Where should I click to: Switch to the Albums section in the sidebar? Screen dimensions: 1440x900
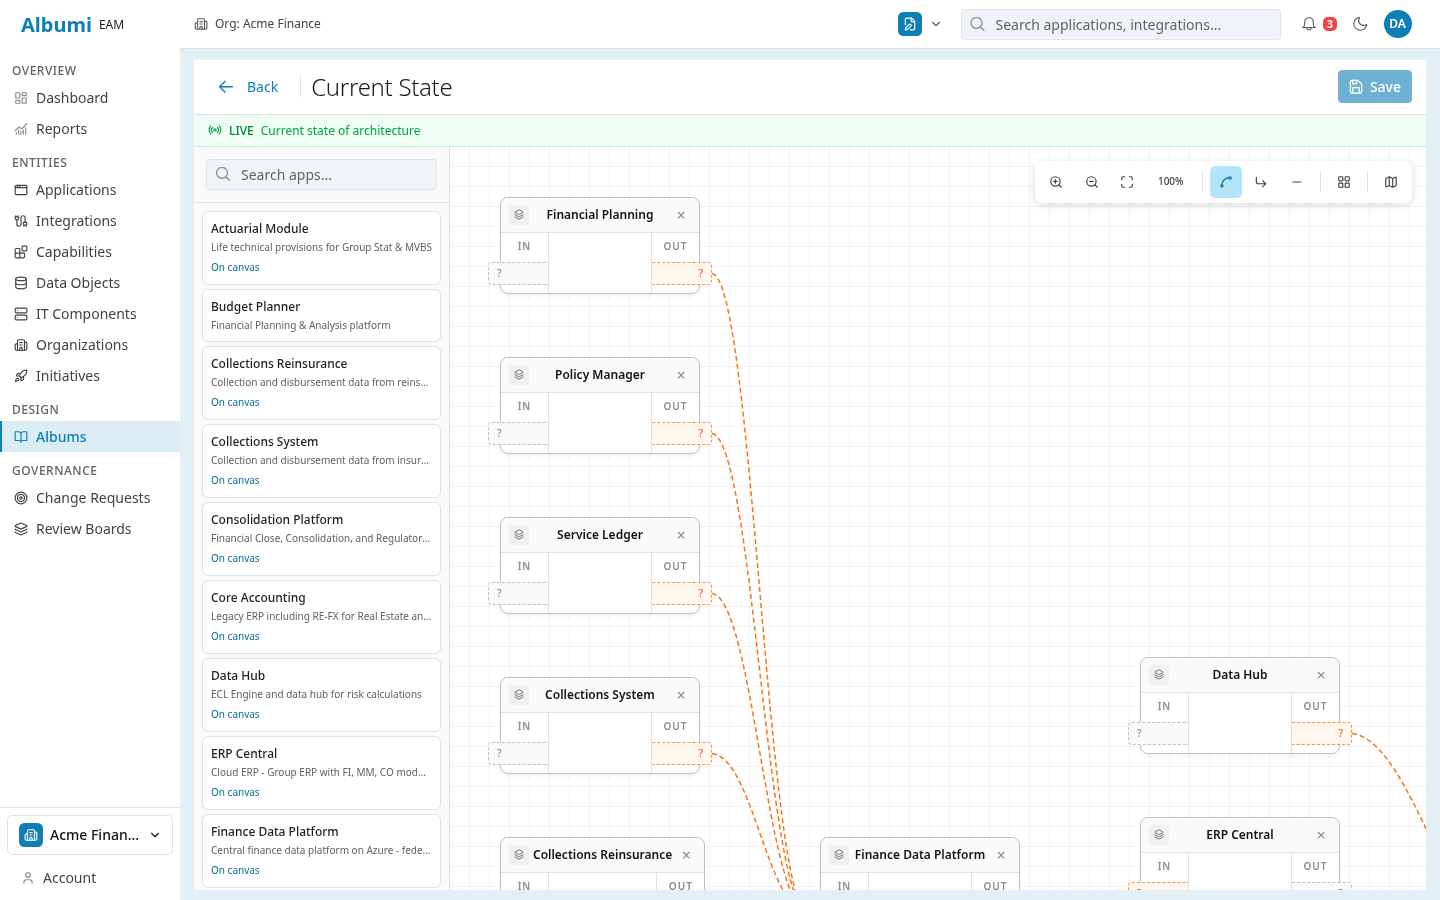(x=63, y=436)
